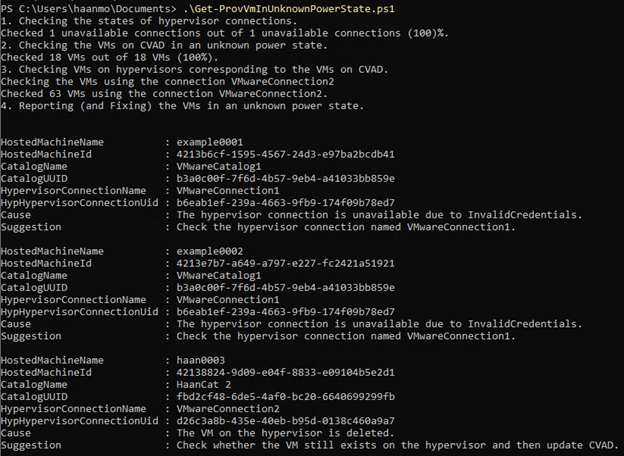Click connection Uid starting d26c3a8b
The width and height of the screenshot is (624, 456).
coord(285,421)
